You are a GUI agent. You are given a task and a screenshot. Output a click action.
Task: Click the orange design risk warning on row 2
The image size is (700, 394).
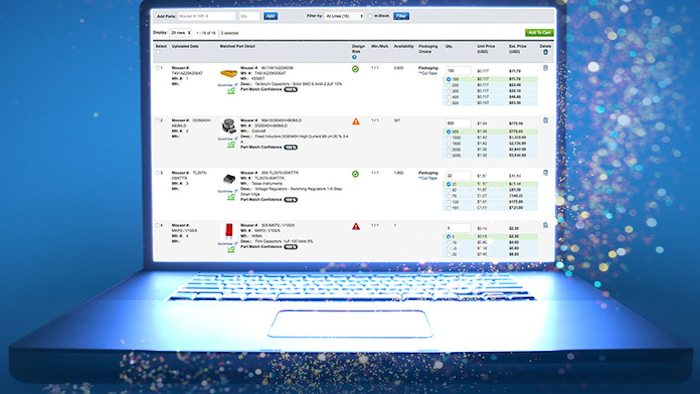coord(356,121)
